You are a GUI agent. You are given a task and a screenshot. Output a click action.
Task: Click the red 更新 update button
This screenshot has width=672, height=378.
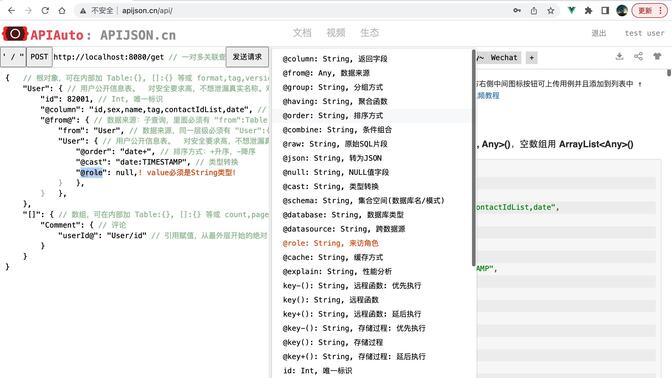coord(645,11)
